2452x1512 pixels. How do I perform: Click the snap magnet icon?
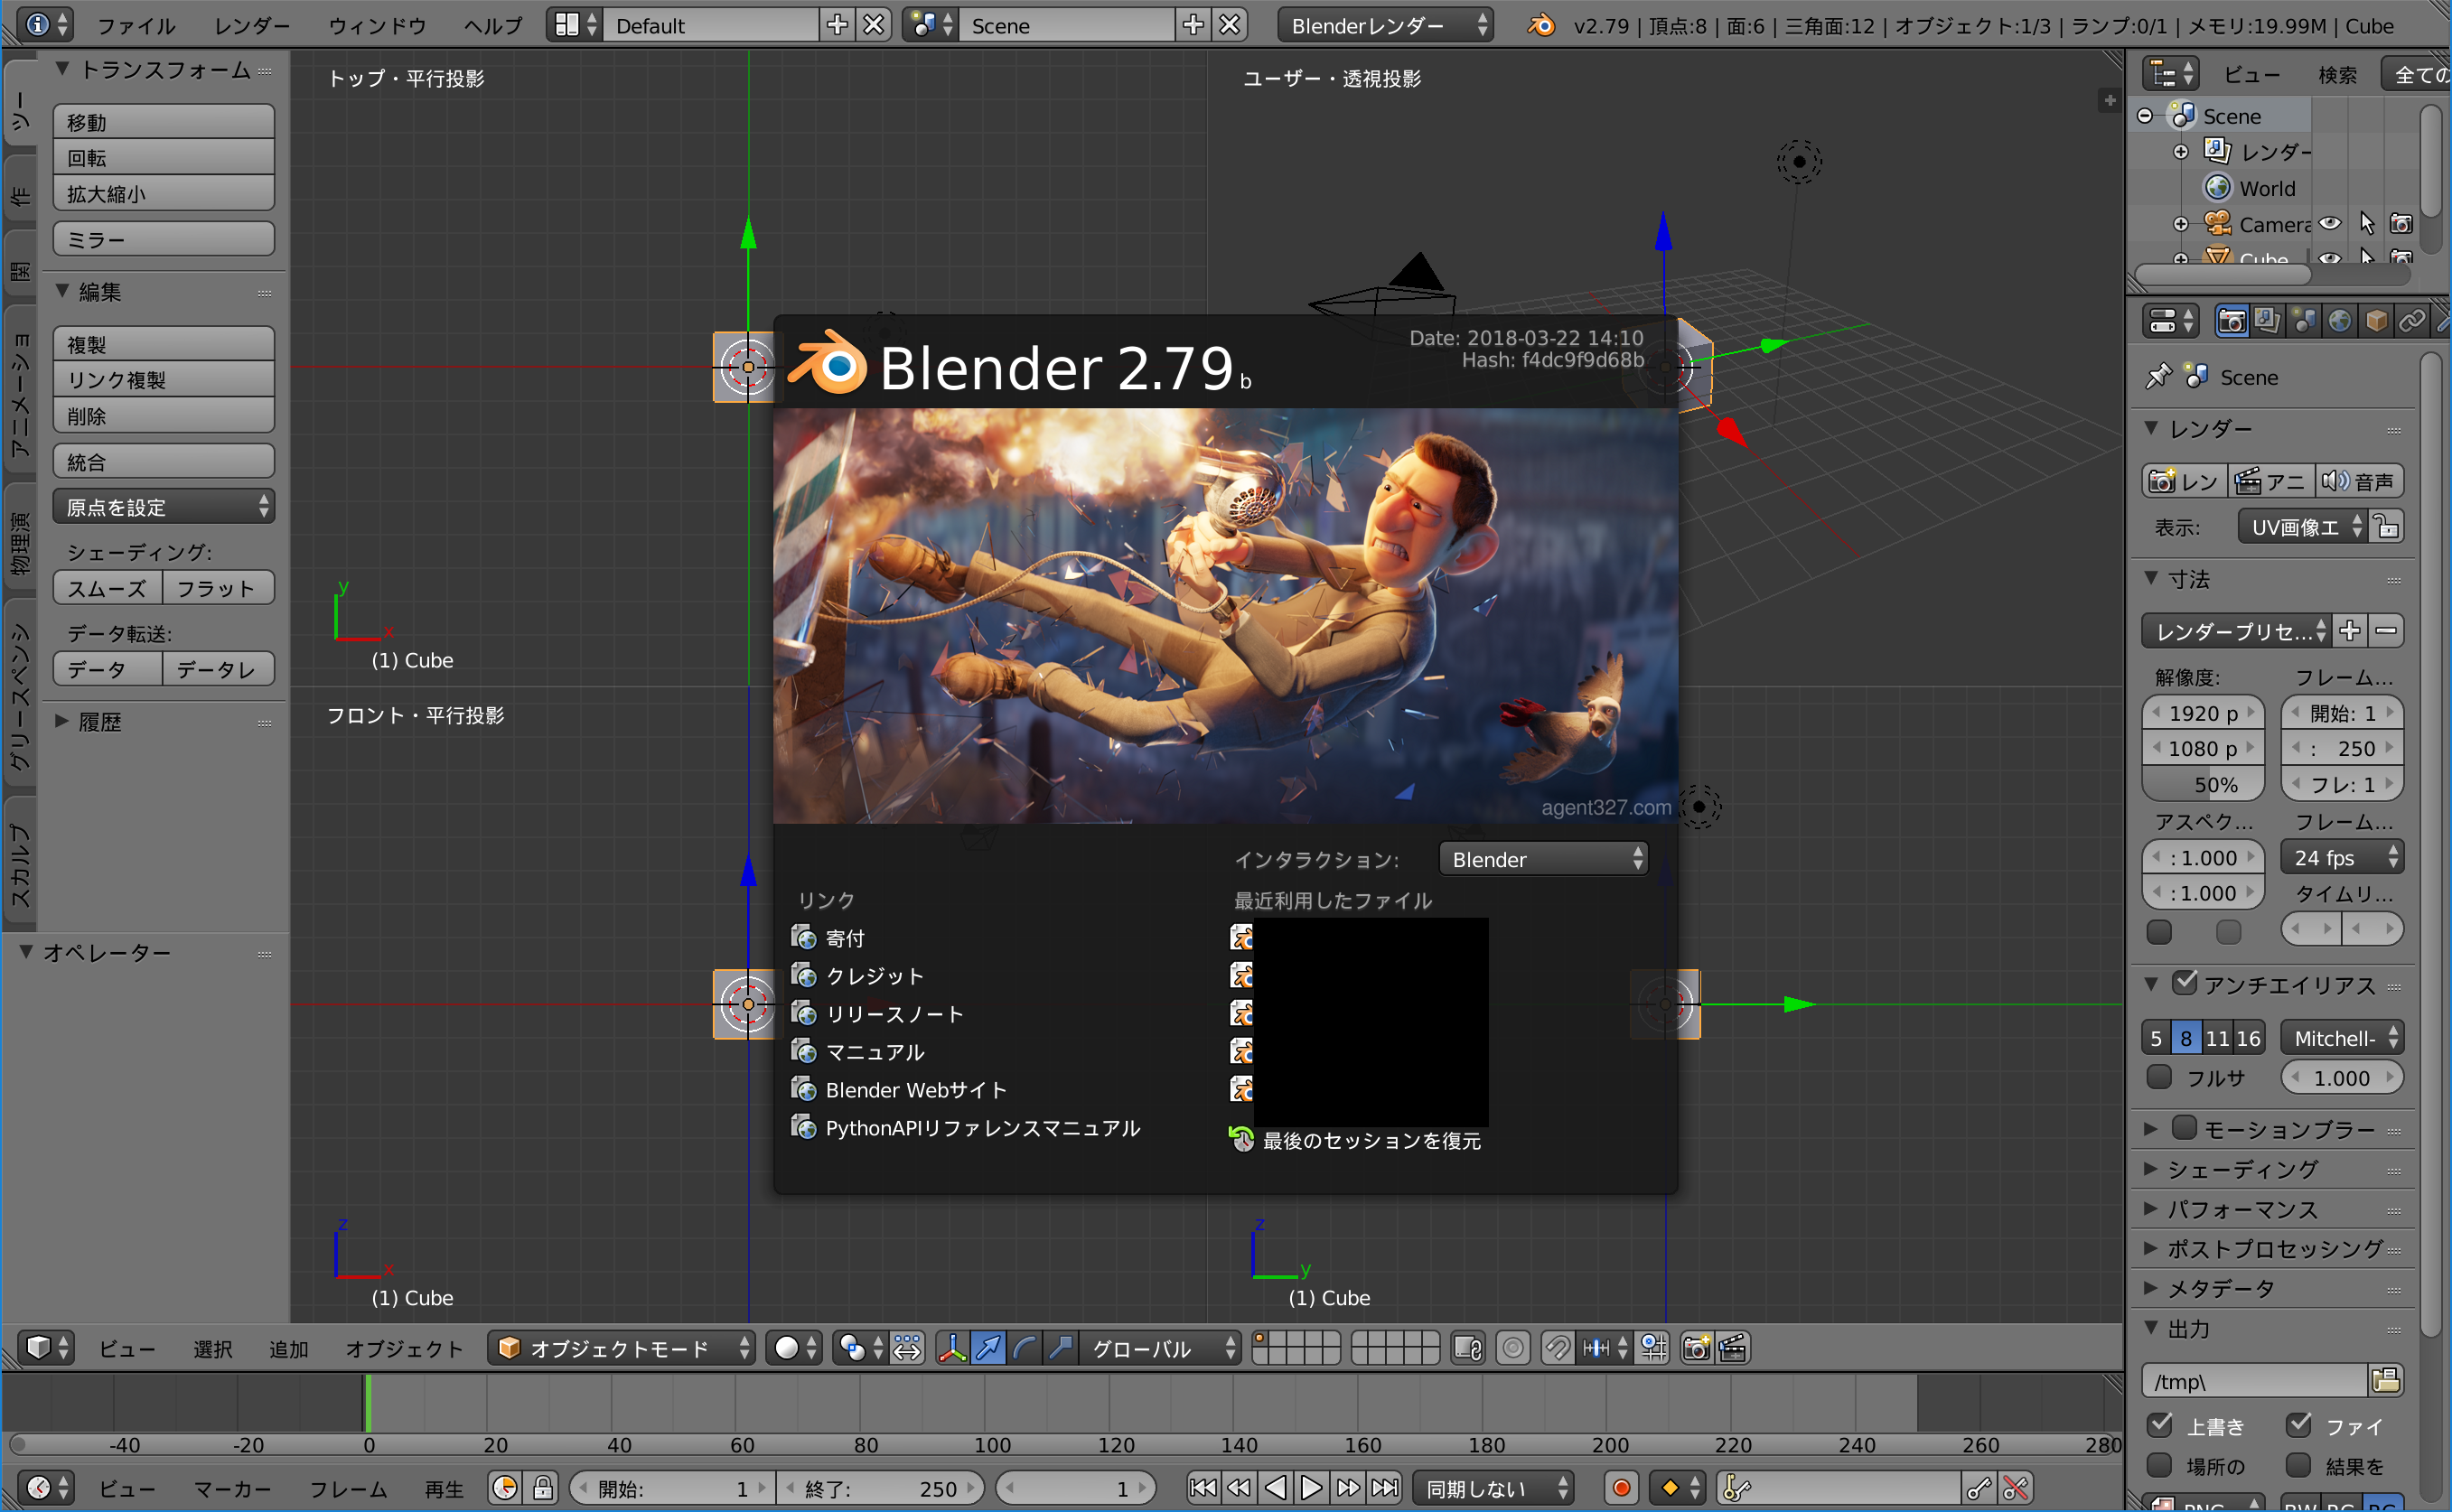point(1557,1348)
